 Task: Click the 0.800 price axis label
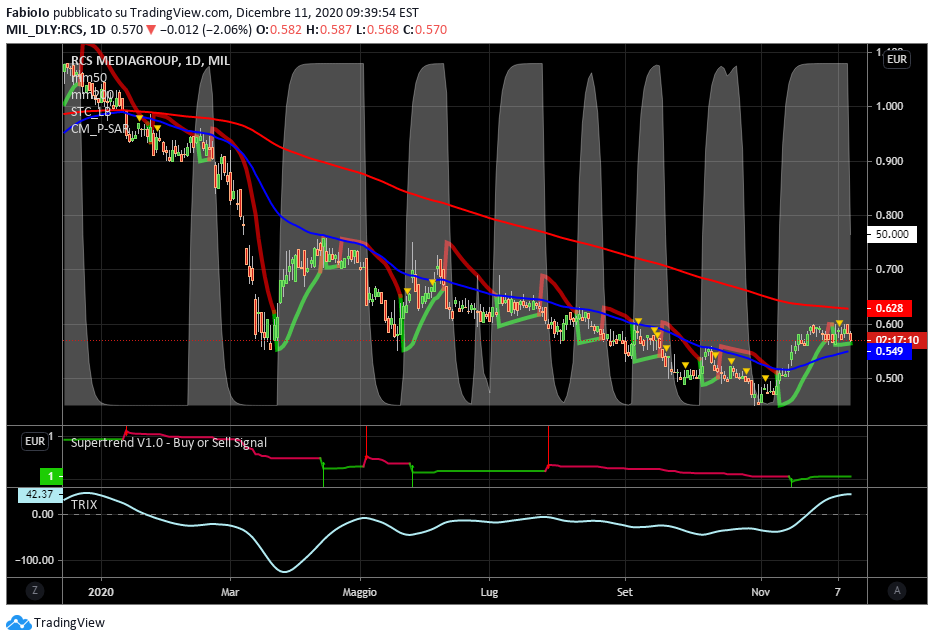pos(889,216)
